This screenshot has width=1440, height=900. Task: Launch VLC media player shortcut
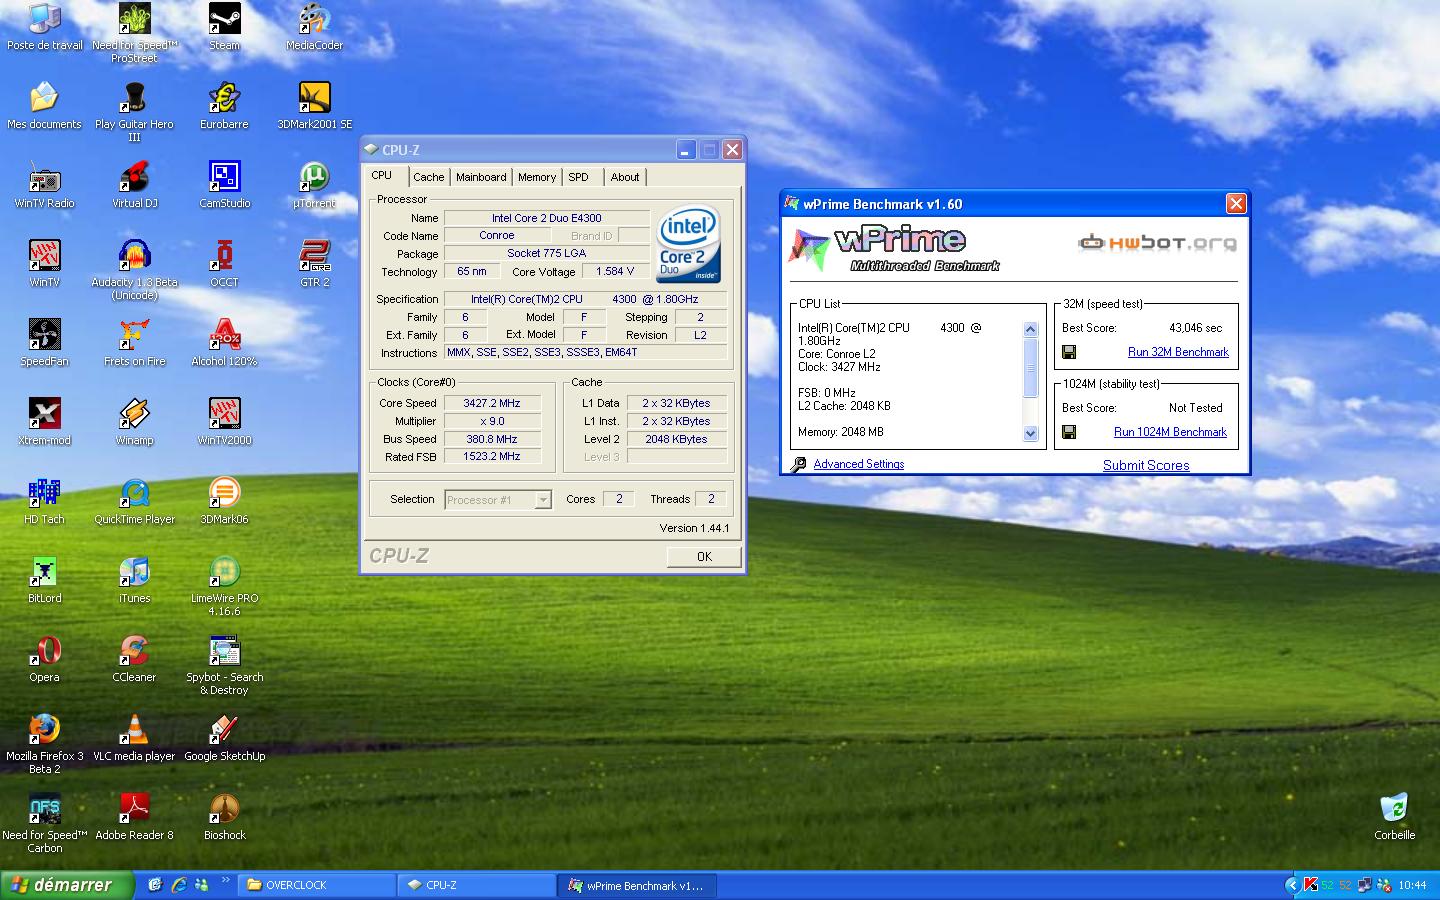134,738
